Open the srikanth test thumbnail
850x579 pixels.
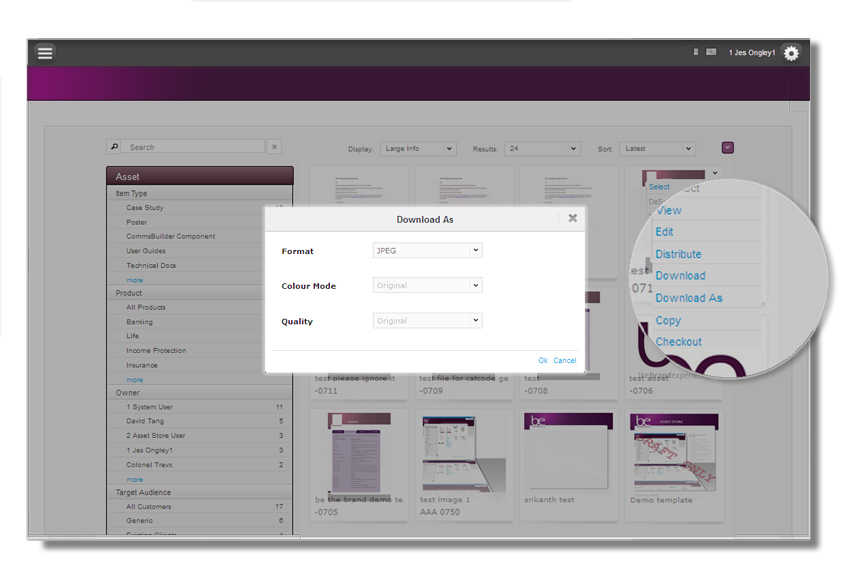(568, 451)
